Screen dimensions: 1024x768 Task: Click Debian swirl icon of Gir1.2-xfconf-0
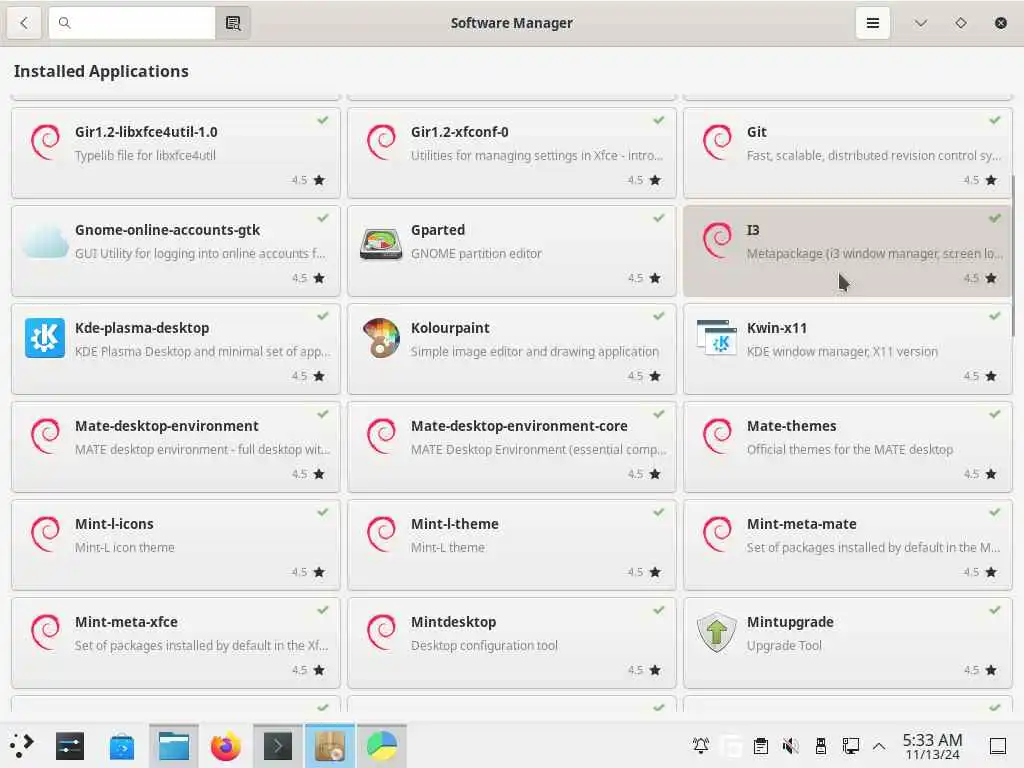click(381, 142)
